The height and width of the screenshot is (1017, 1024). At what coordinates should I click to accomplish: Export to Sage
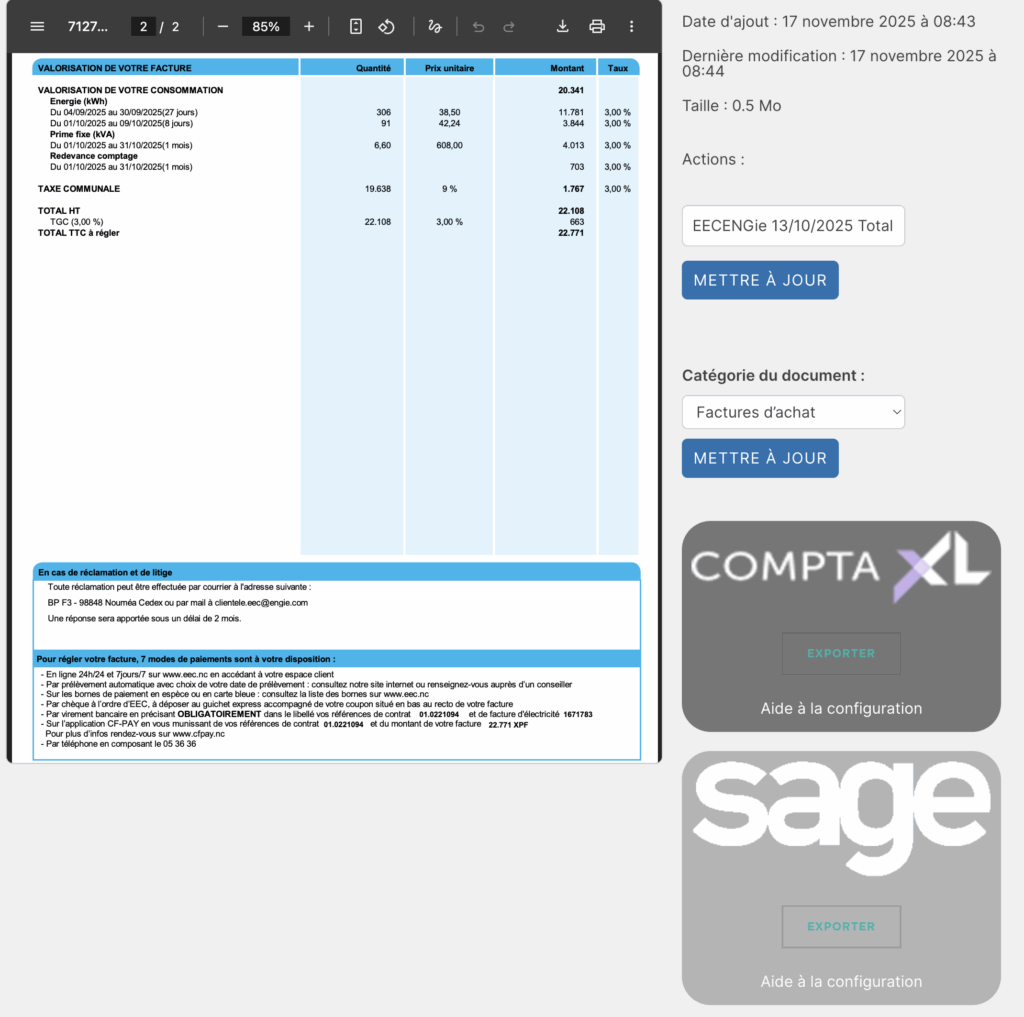point(841,926)
